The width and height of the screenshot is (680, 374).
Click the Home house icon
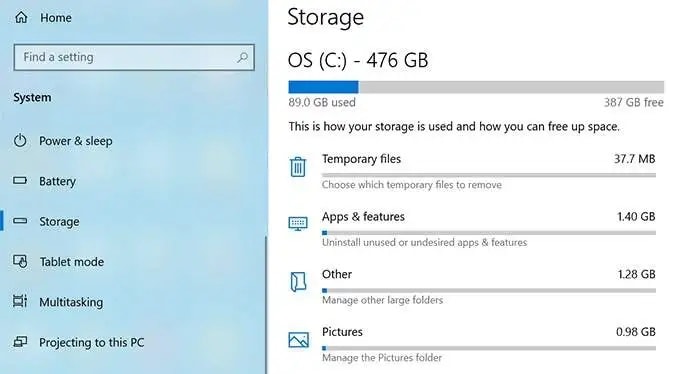[21, 17]
